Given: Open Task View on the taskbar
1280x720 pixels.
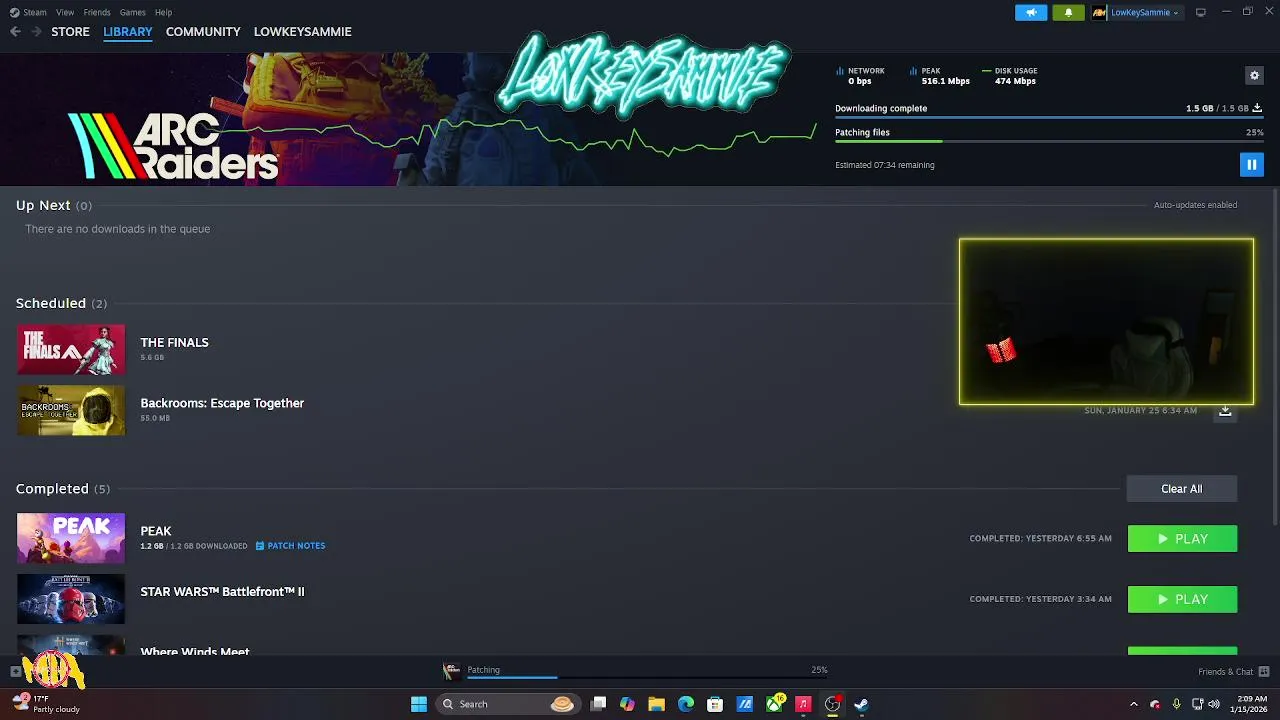Looking at the screenshot, I should (598, 704).
